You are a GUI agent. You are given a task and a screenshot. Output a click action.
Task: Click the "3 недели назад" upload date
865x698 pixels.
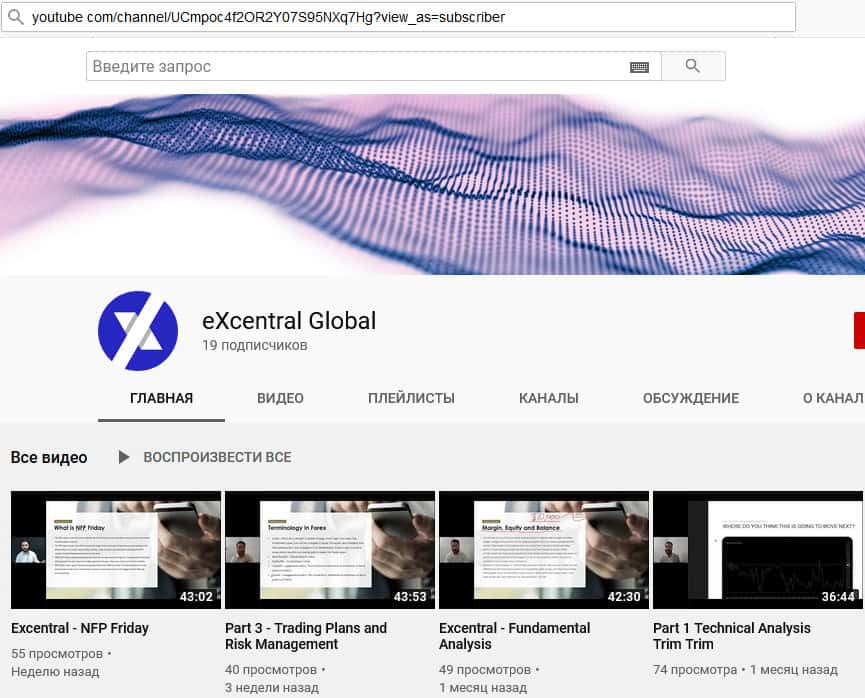pos(272,688)
